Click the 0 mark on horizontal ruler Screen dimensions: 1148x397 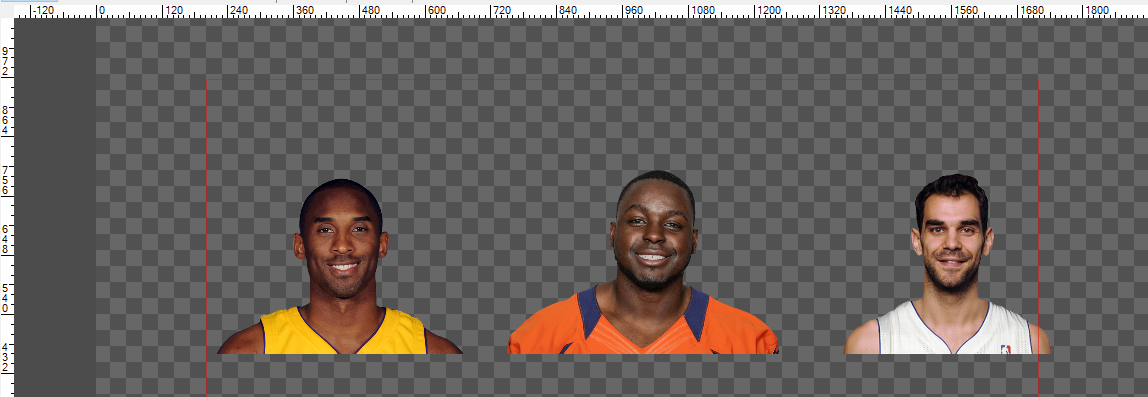tap(102, 10)
